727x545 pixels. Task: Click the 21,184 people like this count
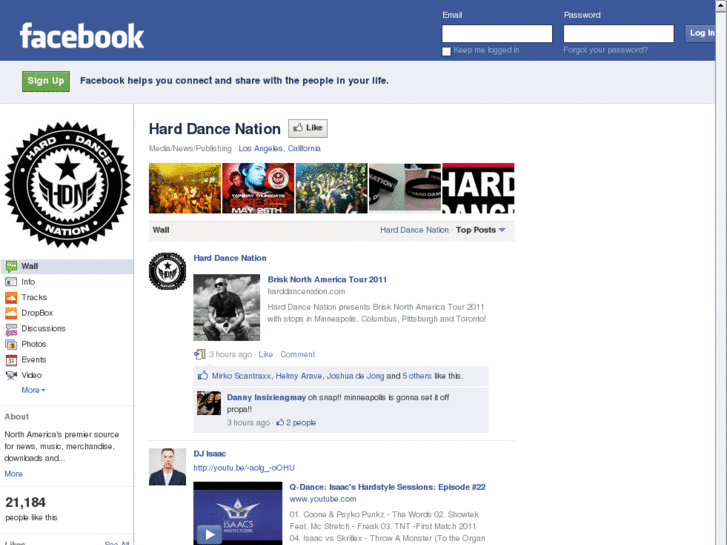coord(31,509)
